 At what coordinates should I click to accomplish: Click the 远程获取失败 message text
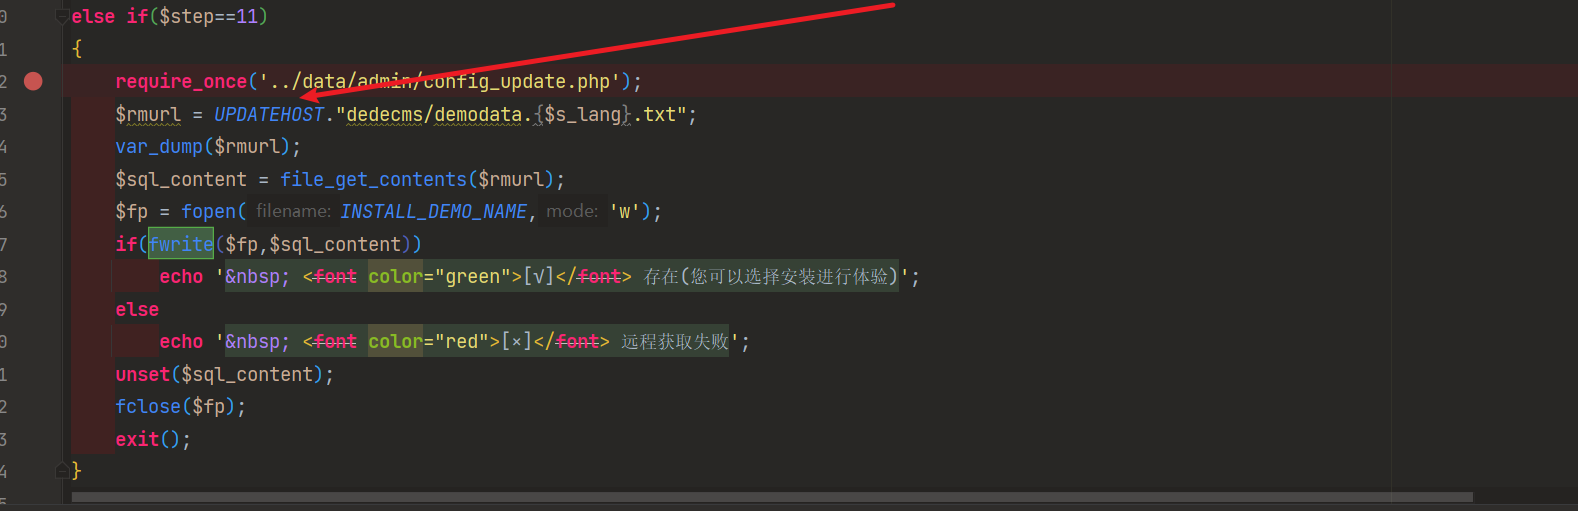pos(675,342)
